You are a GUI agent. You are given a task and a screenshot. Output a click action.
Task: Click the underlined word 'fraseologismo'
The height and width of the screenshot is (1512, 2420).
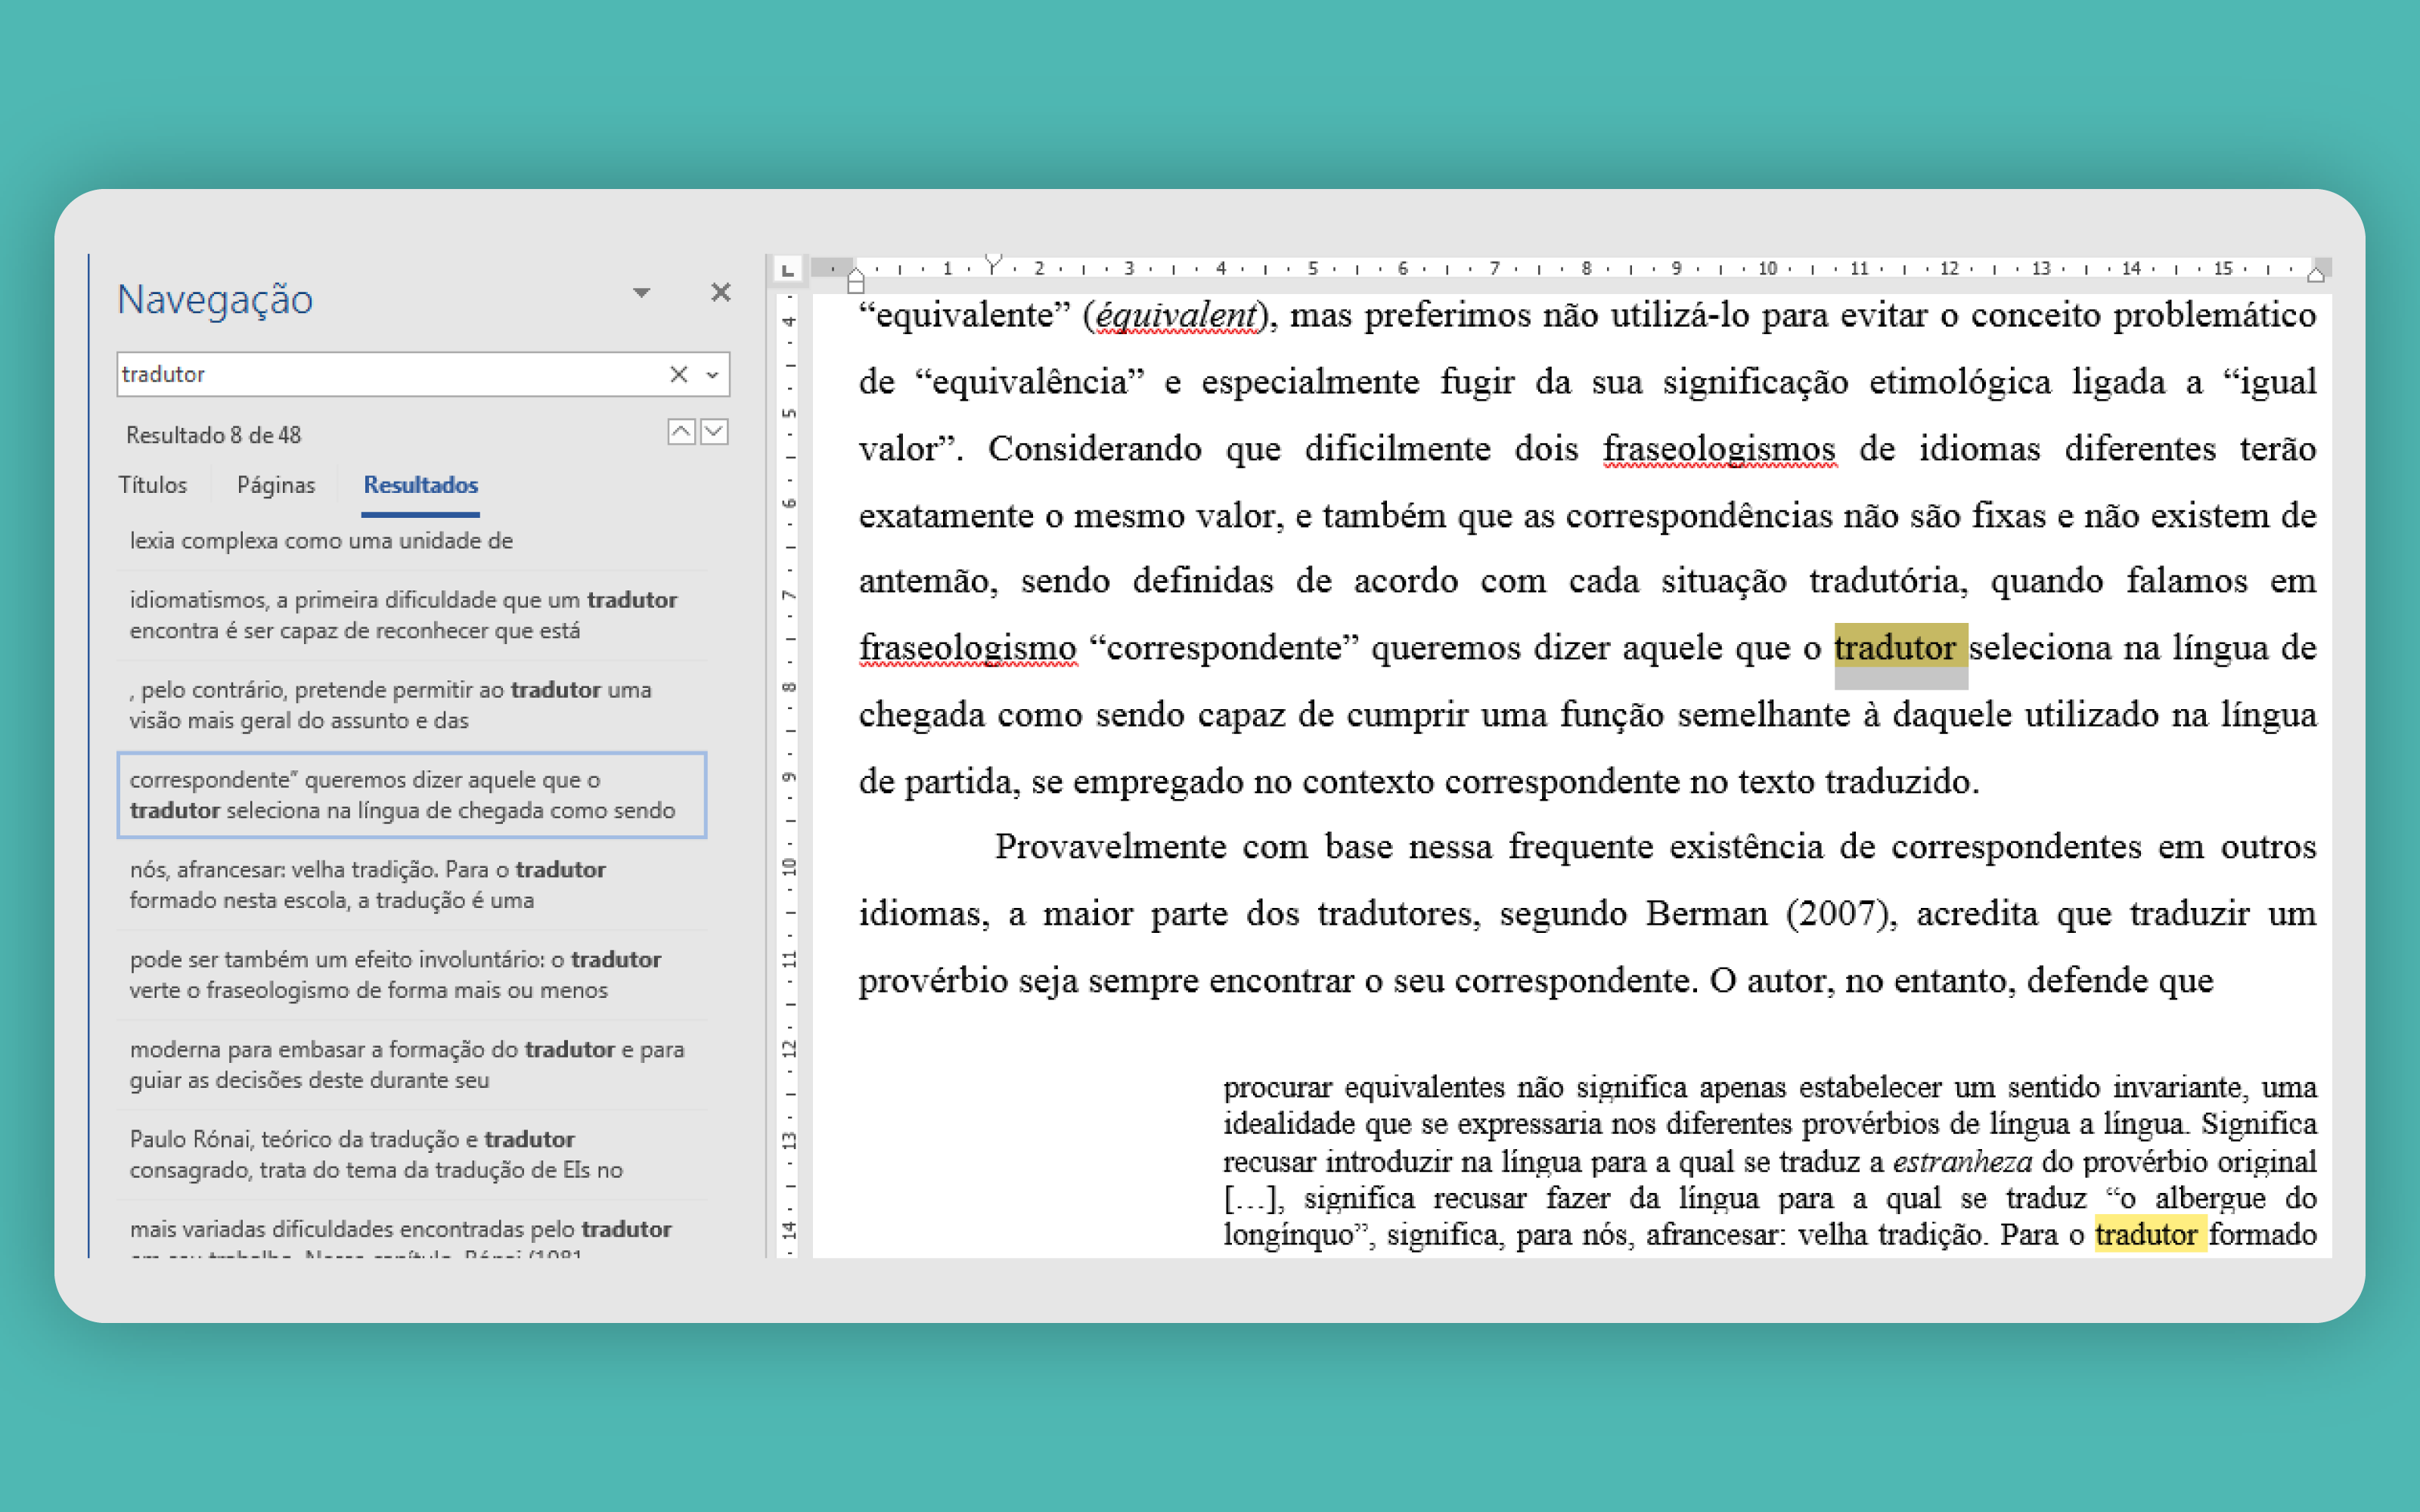coord(968,648)
